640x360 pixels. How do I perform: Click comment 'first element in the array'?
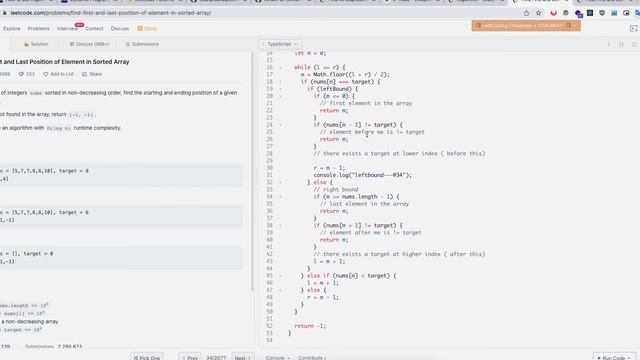point(366,103)
